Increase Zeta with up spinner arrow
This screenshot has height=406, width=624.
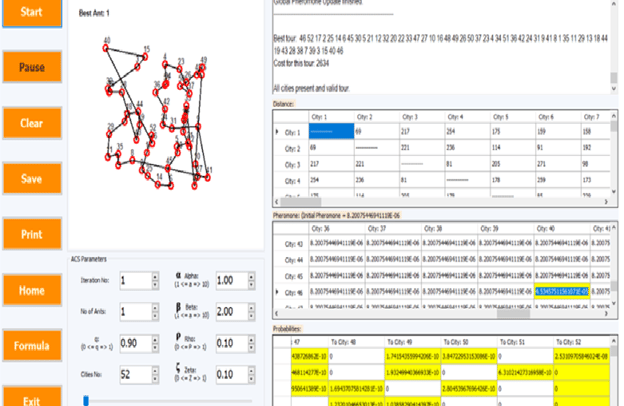coord(252,371)
